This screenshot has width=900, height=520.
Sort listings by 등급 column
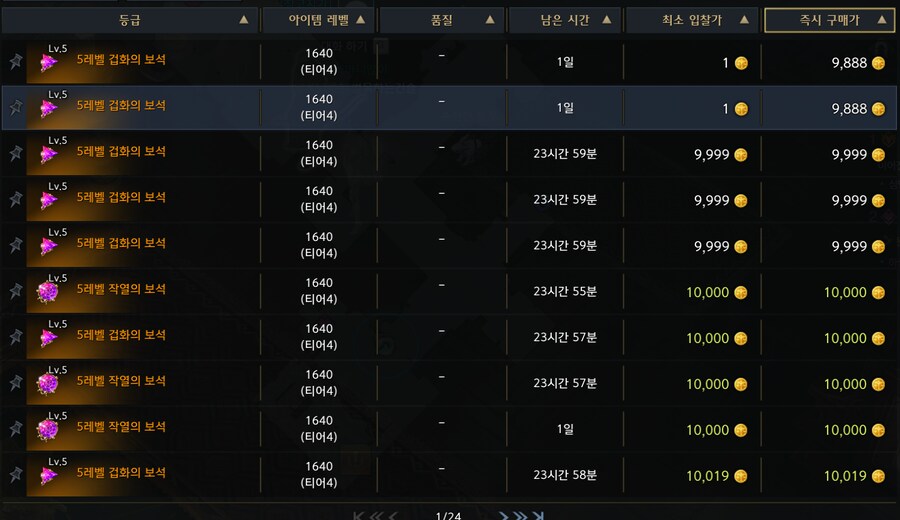point(130,20)
